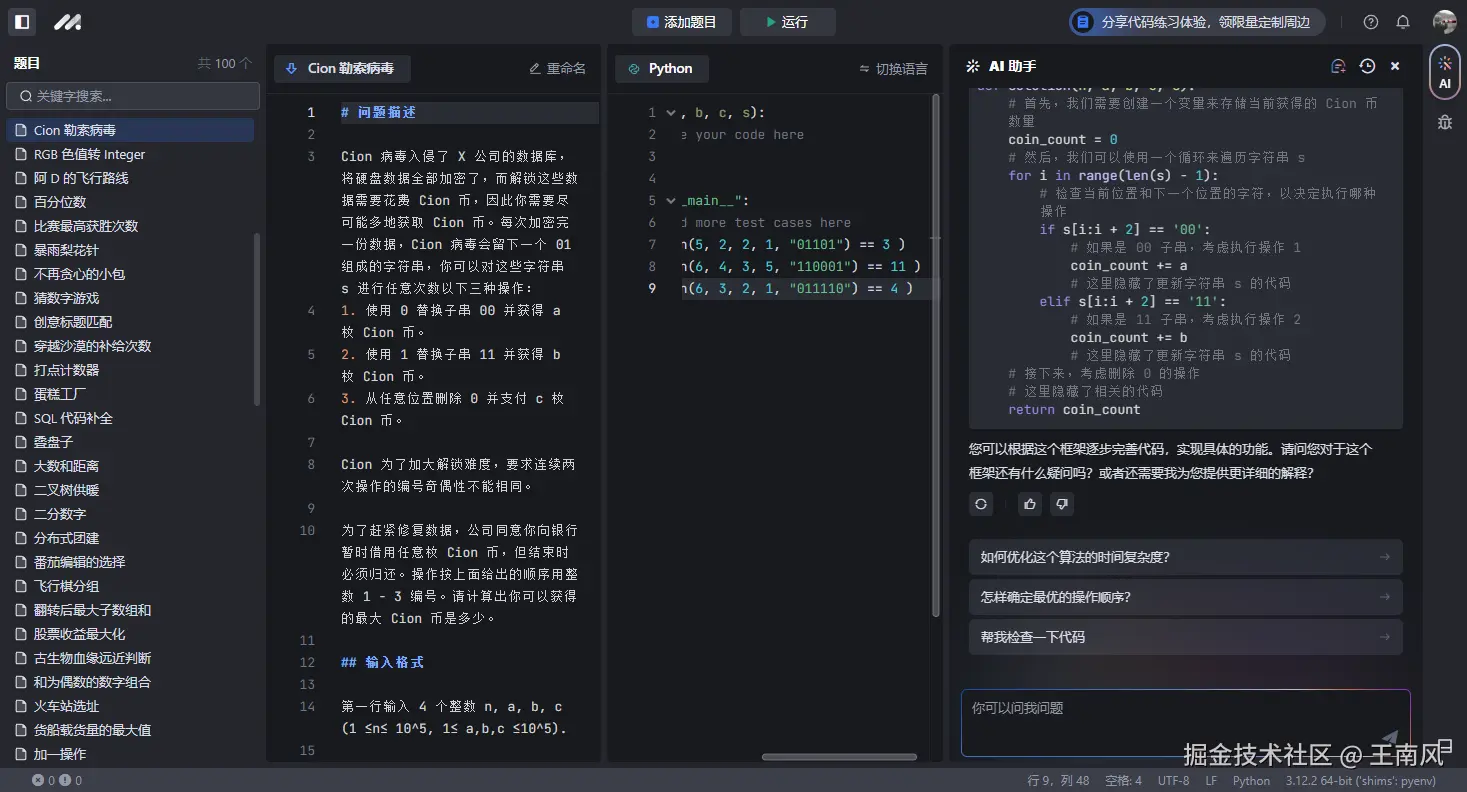Open the AI icon in the right sidebar
Image resolution: width=1467 pixels, height=792 pixels.
[x=1444, y=71]
